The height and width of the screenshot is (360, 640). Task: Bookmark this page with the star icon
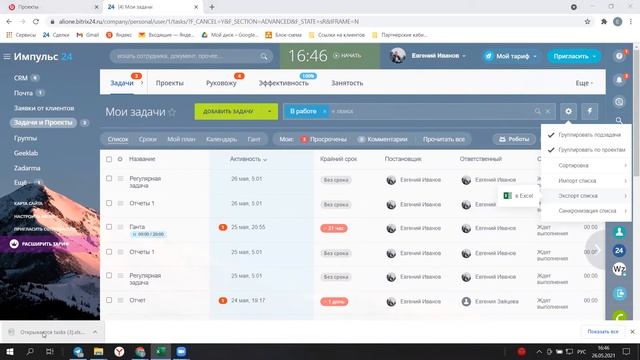tap(587, 22)
